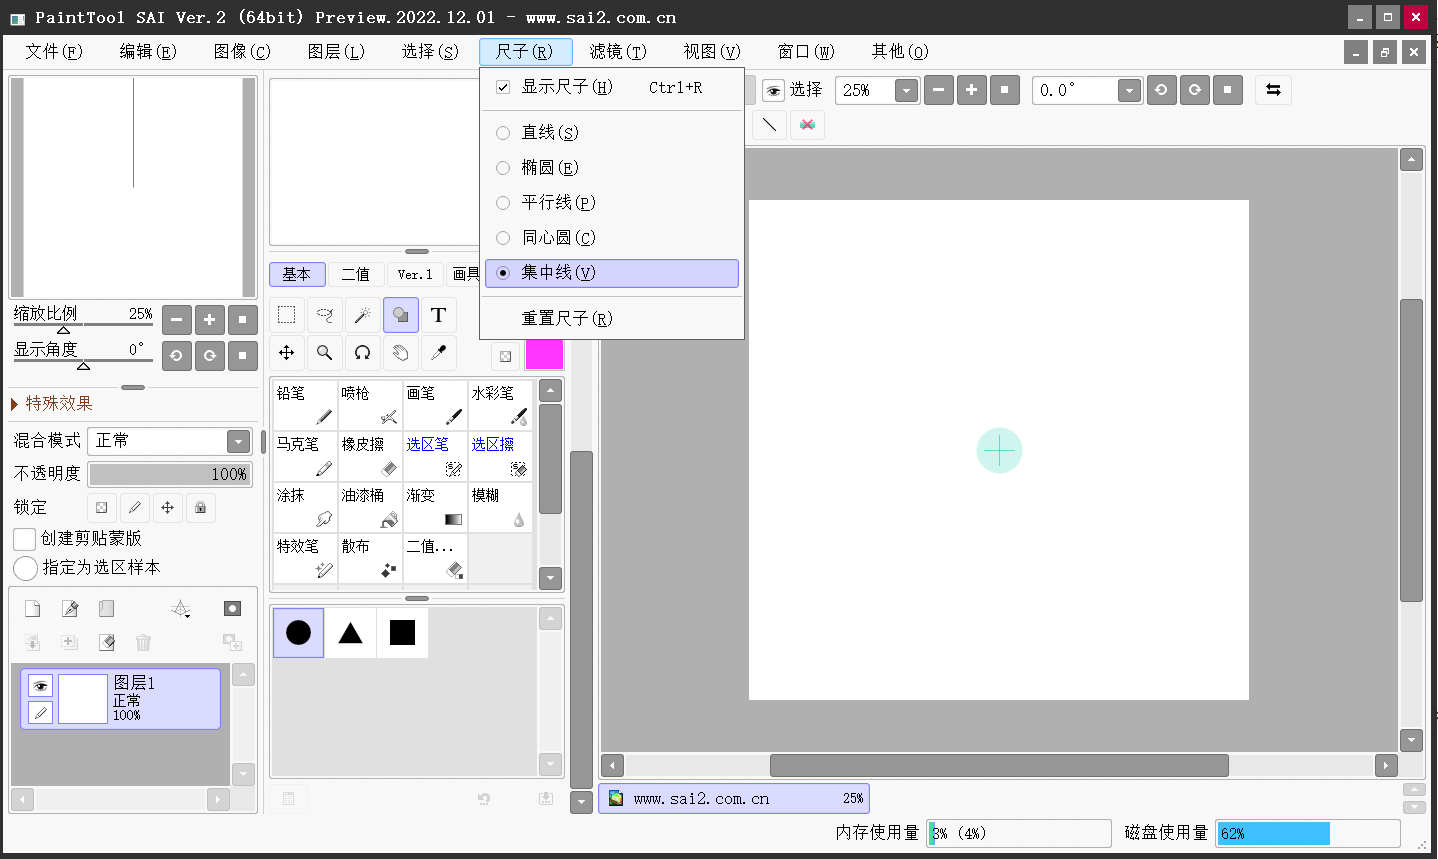Click layer list scroll down arrow
This screenshot has width=1438, height=859.
[x=243, y=774]
